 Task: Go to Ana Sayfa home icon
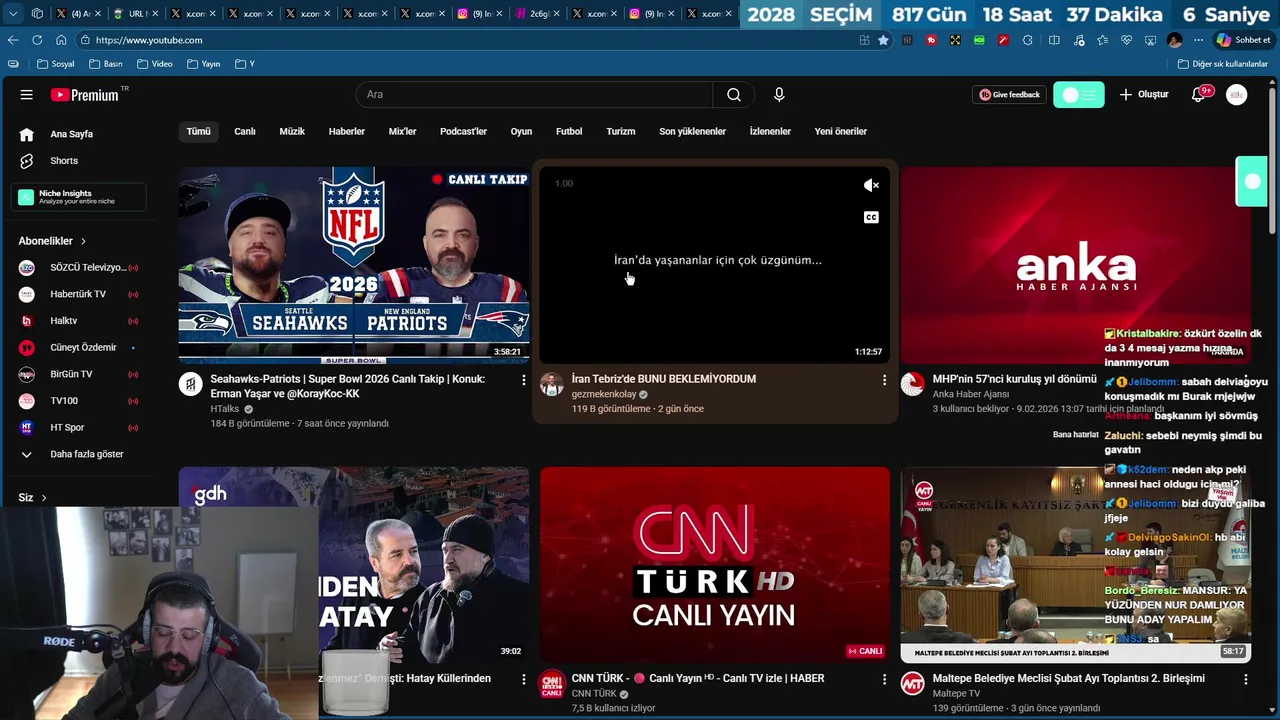coord(27,134)
